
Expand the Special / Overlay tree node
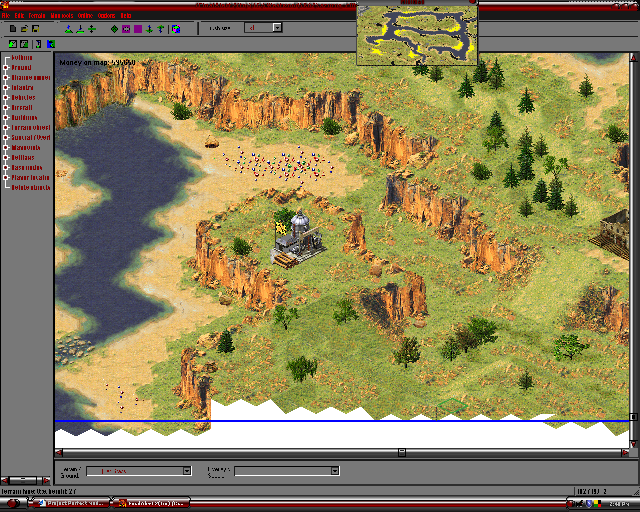point(6,138)
